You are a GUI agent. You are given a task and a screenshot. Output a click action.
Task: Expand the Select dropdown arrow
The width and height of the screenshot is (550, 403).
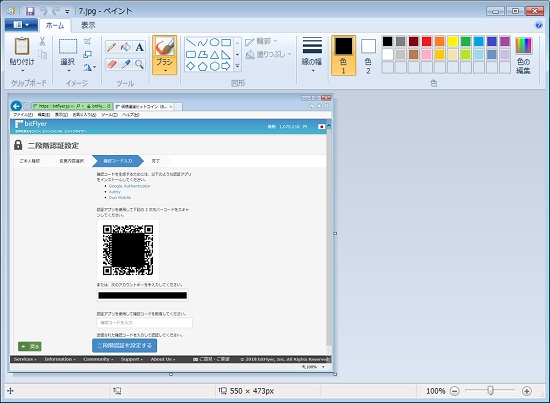click(68, 70)
